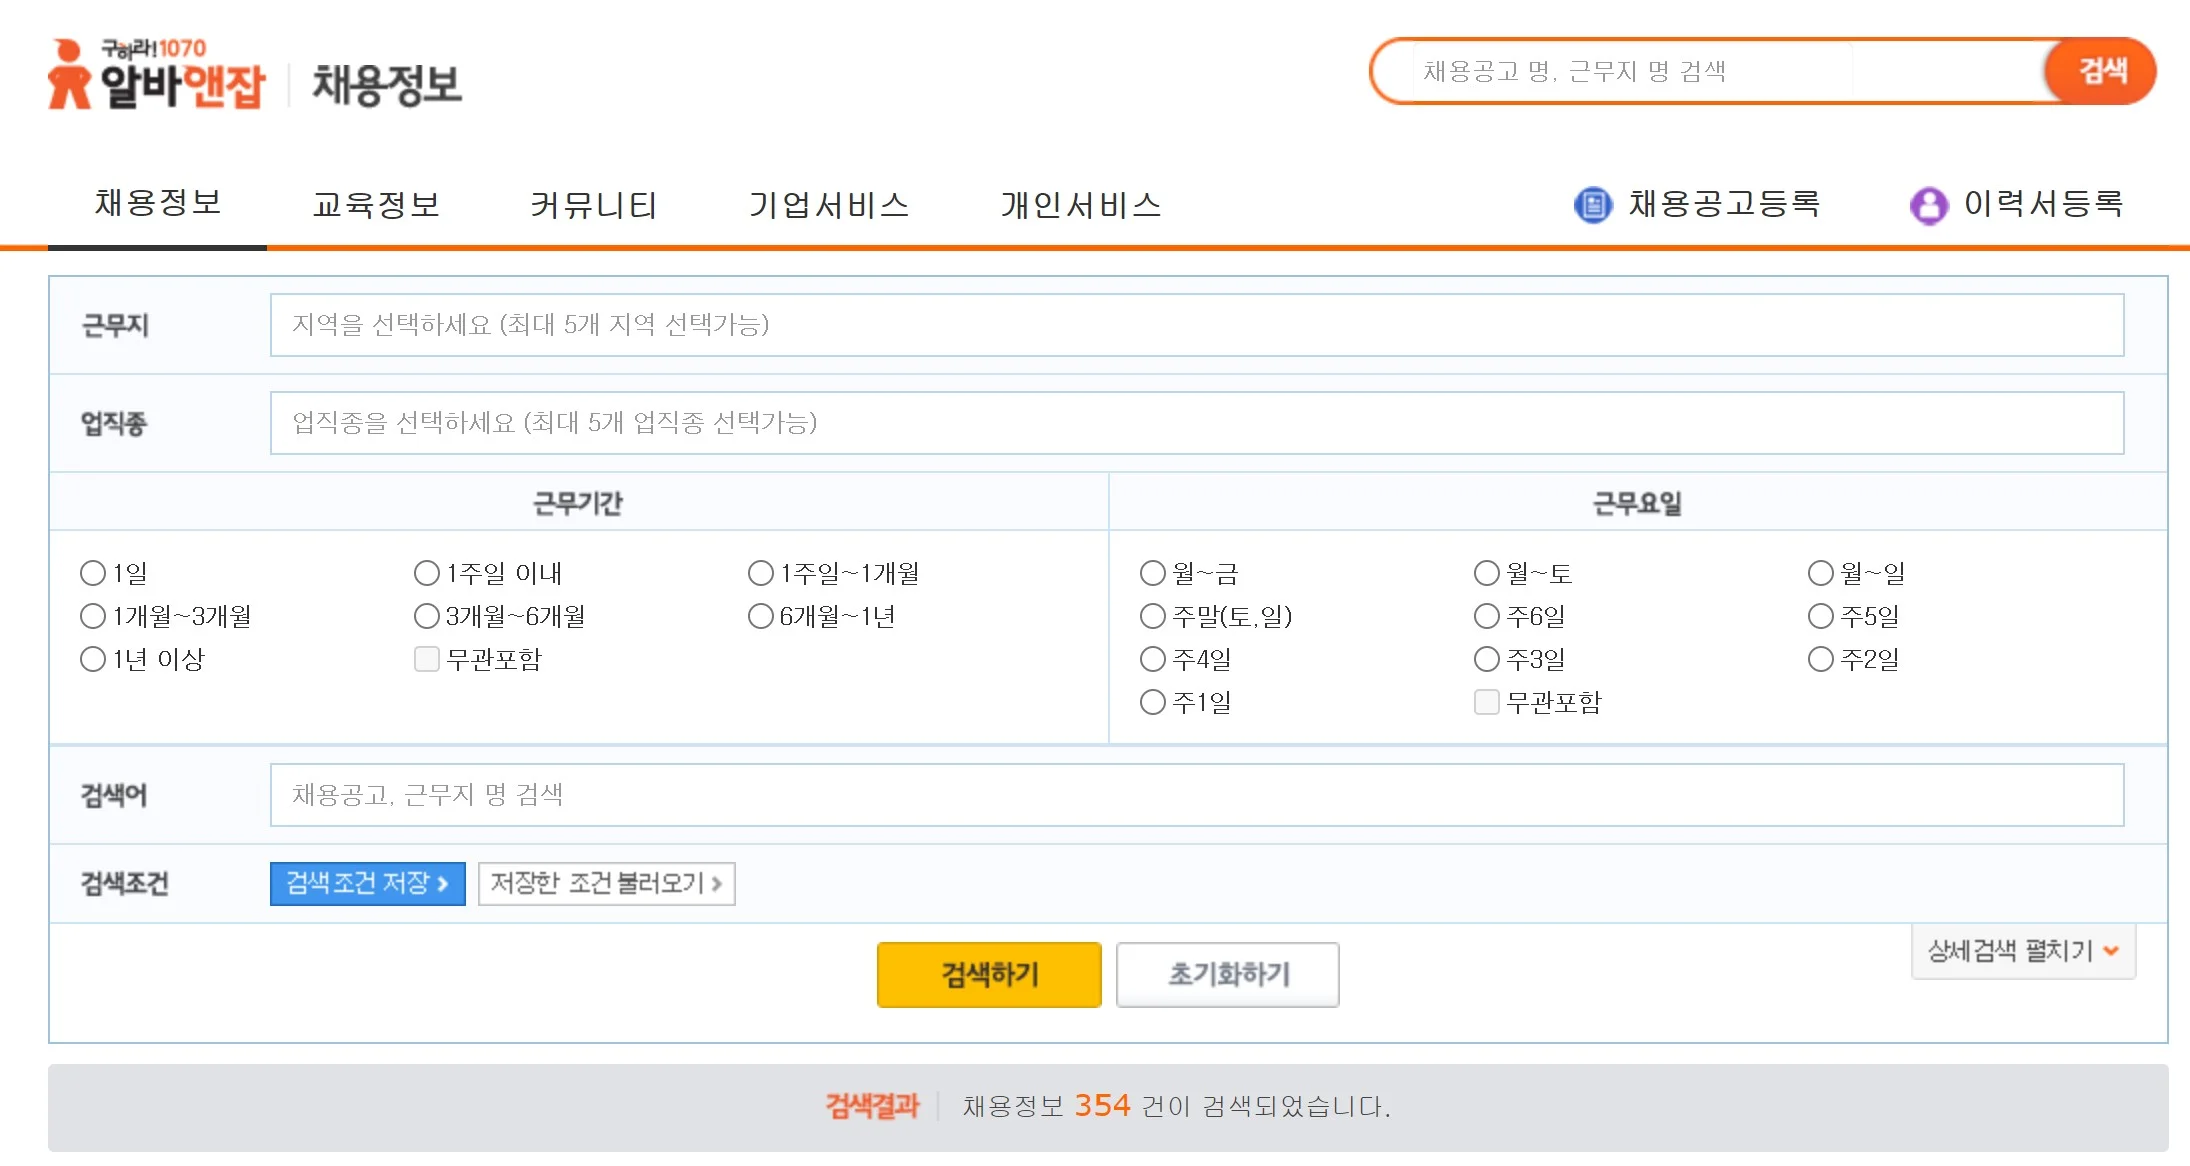Open the 커뮤니티 menu
The width and height of the screenshot is (2190, 1166).
593,205
